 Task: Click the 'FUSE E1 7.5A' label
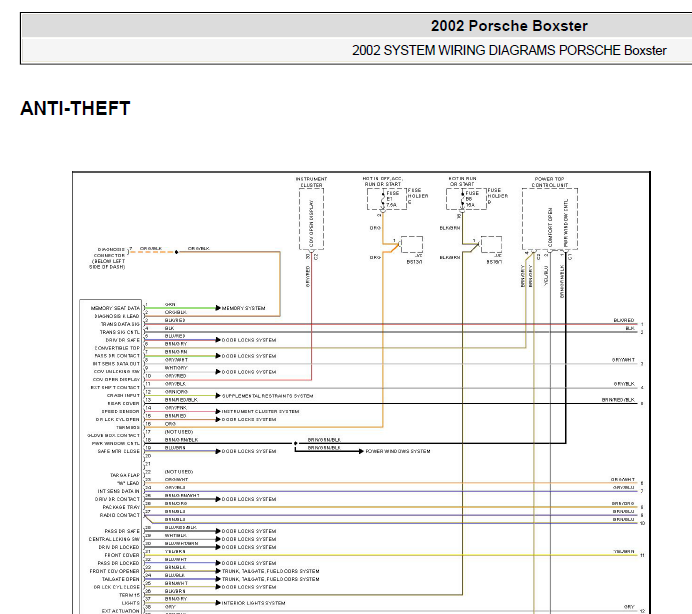pos(392,199)
